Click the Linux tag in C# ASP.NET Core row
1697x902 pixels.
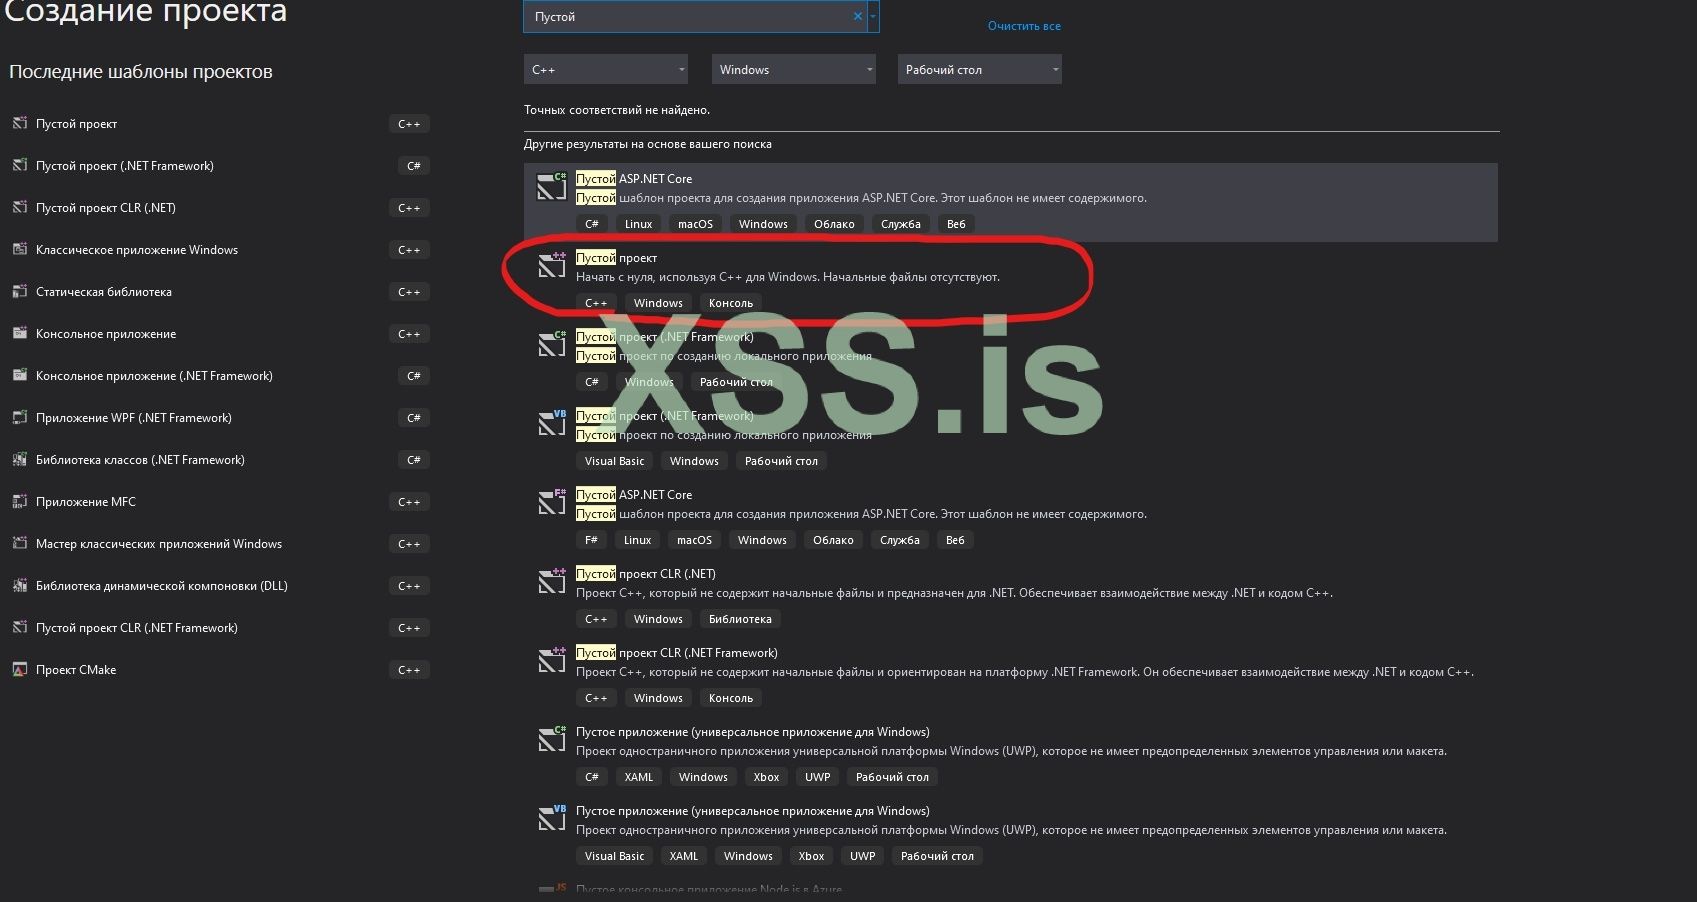pos(638,224)
